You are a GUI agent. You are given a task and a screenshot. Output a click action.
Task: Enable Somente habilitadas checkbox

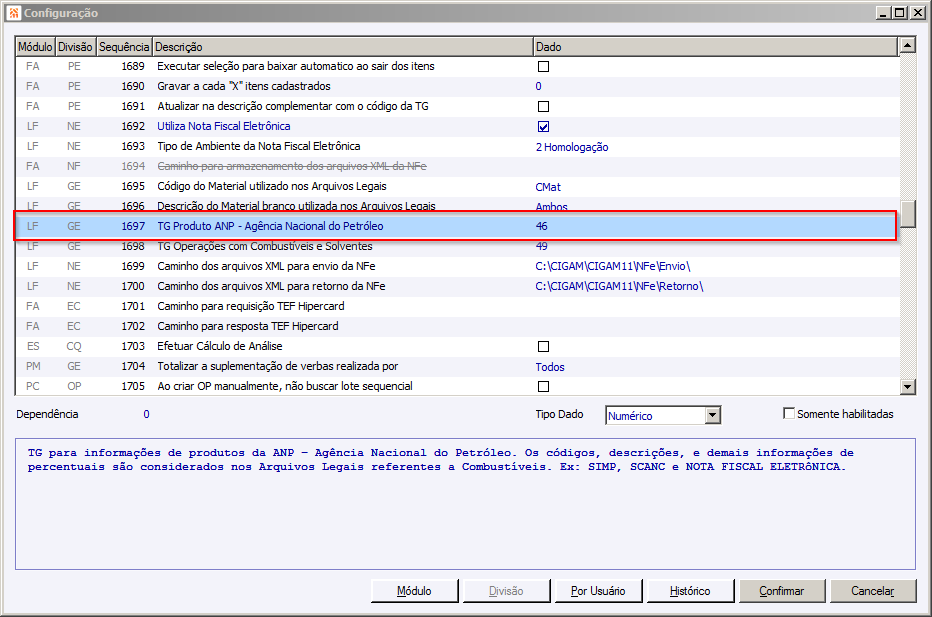789,413
